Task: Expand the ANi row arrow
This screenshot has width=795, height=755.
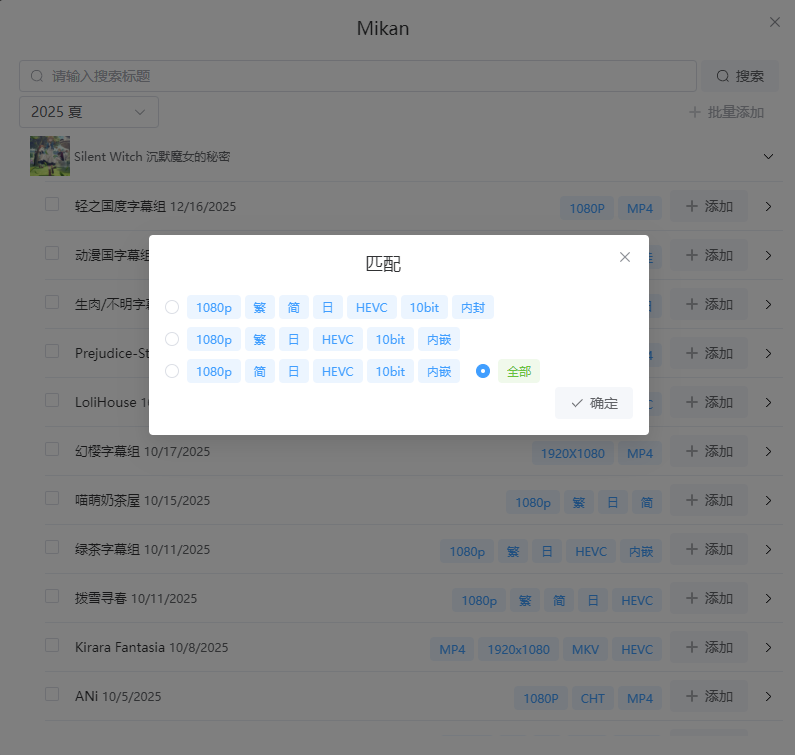Action: 768,696
